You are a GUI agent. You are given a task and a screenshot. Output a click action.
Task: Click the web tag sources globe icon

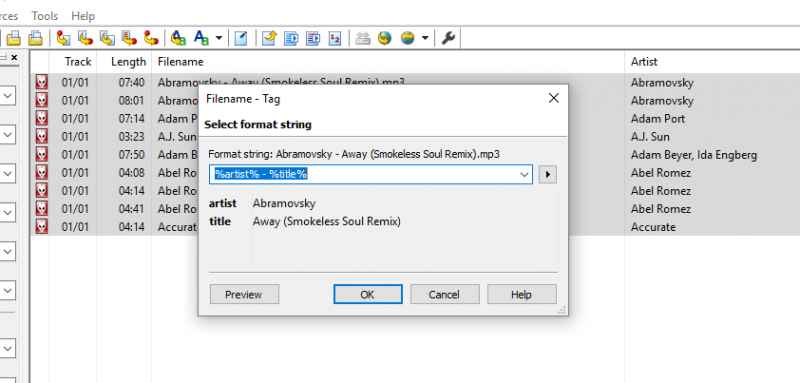pyautogui.click(x=407, y=38)
